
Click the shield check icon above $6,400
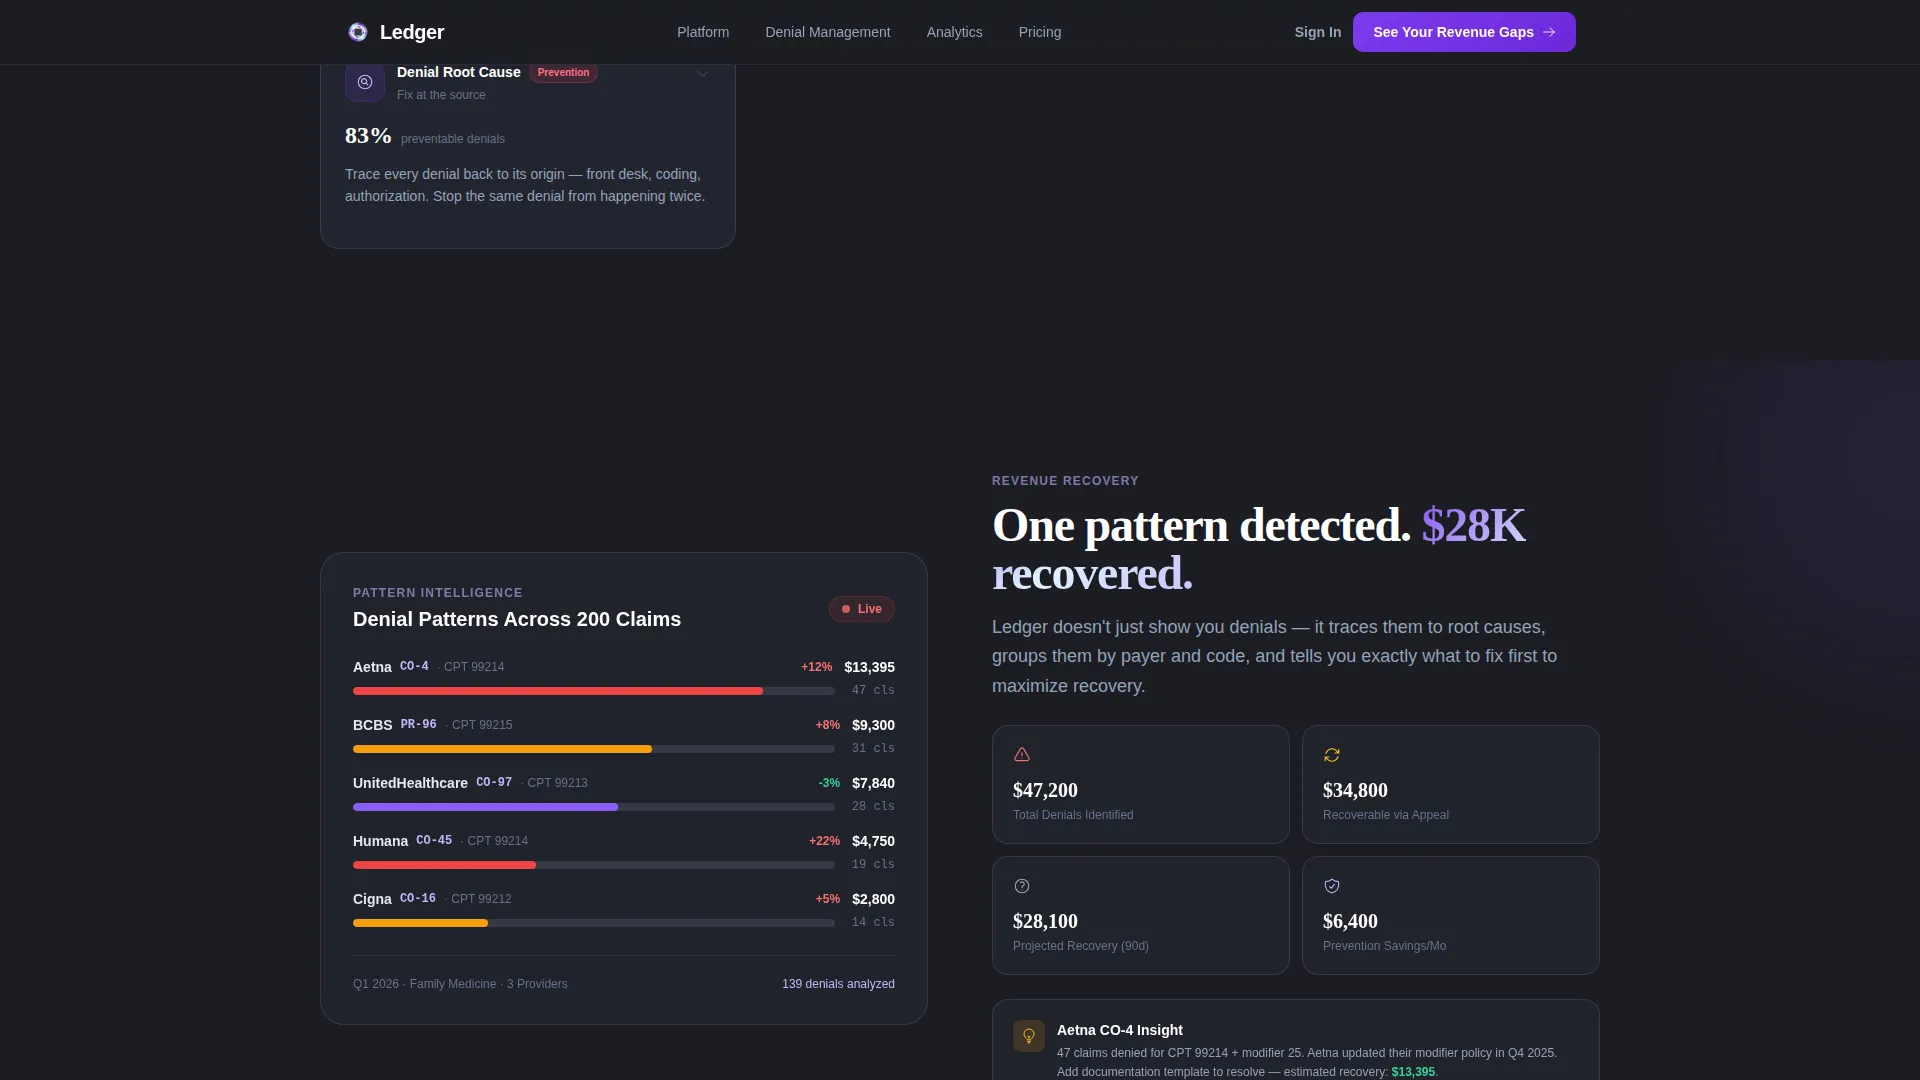pyautogui.click(x=1332, y=886)
